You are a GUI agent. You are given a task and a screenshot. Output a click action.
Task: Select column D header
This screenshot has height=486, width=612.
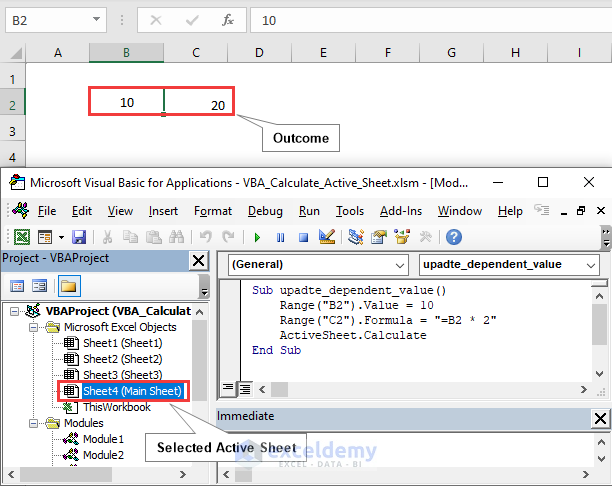coord(259,53)
